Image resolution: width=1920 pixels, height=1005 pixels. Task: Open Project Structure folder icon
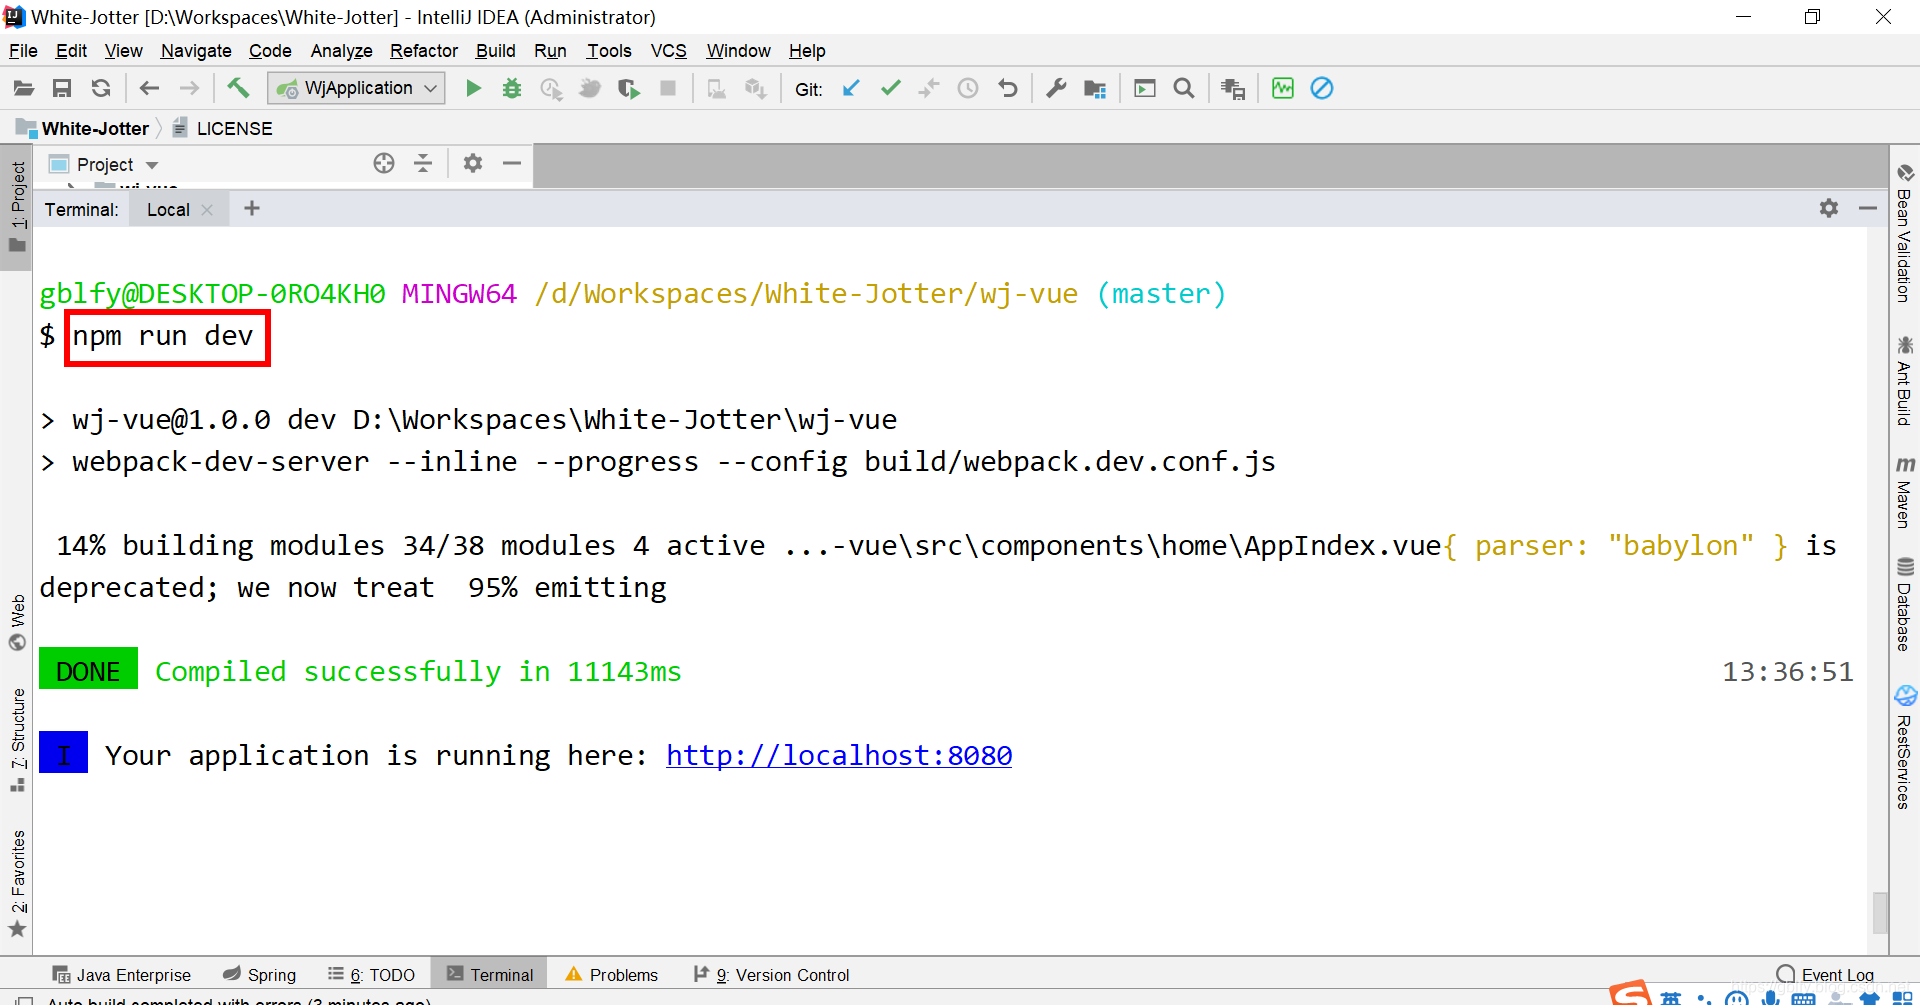tap(1095, 89)
